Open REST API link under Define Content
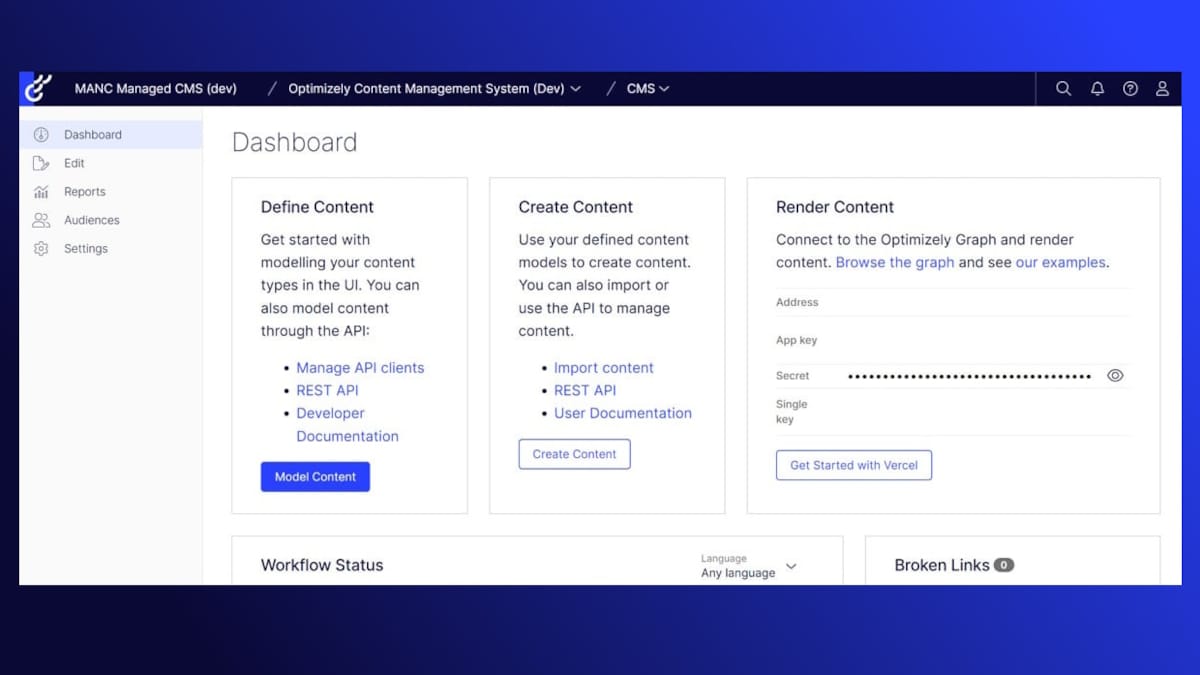The height and width of the screenshot is (675, 1200). click(x=327, y=391)
